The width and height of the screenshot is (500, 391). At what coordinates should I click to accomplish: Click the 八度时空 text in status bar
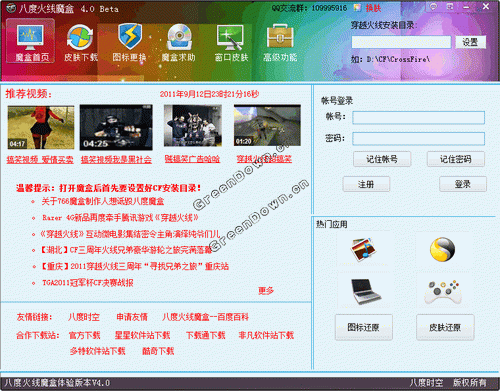coord(426,383)
